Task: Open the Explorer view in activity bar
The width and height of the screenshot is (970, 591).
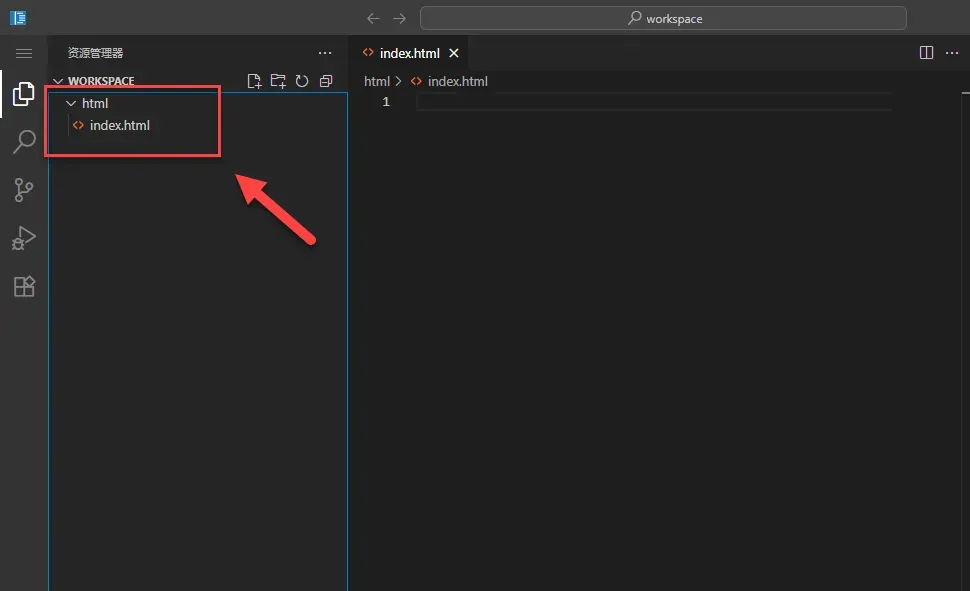Action: 23,95
